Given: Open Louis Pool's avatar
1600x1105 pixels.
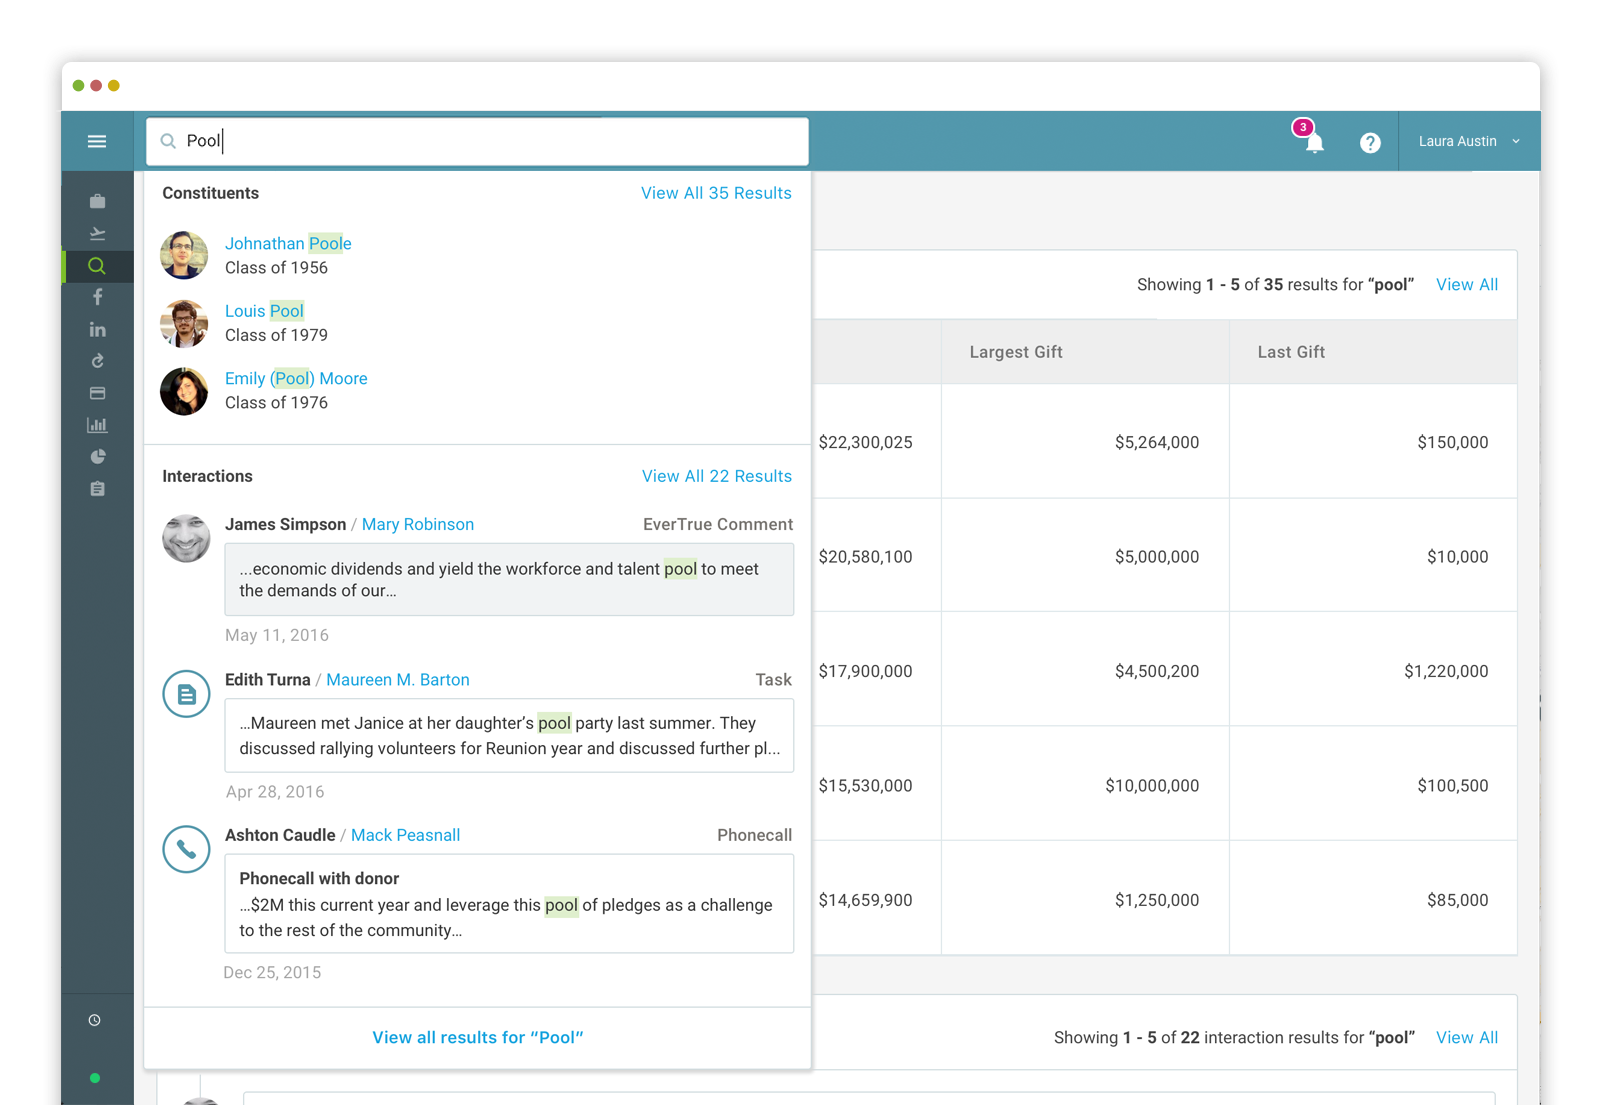Looking at the screenshot, I should click(184, 323).
